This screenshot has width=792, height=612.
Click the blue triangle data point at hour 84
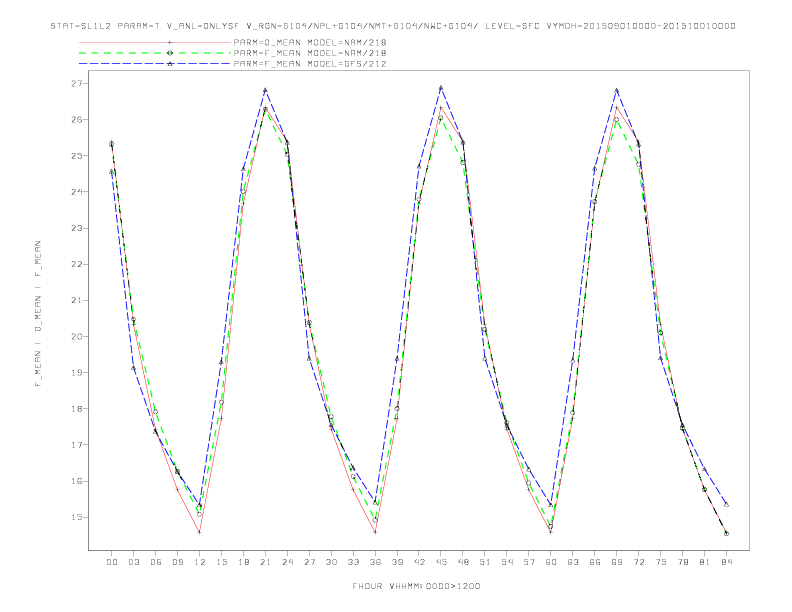tap(726, 504)
